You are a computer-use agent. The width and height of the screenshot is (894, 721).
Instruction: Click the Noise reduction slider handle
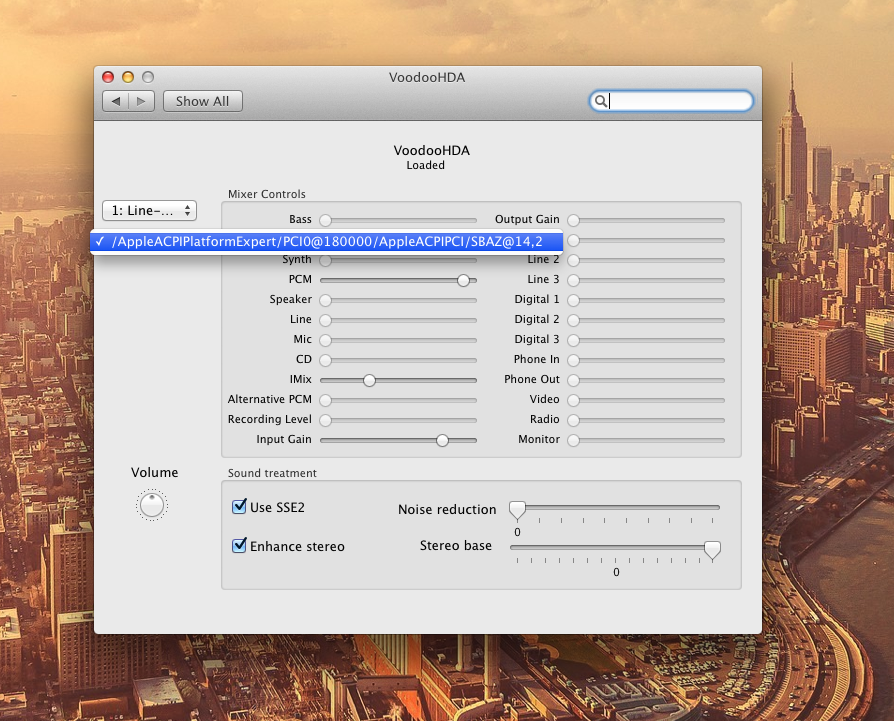coord(517,510)
